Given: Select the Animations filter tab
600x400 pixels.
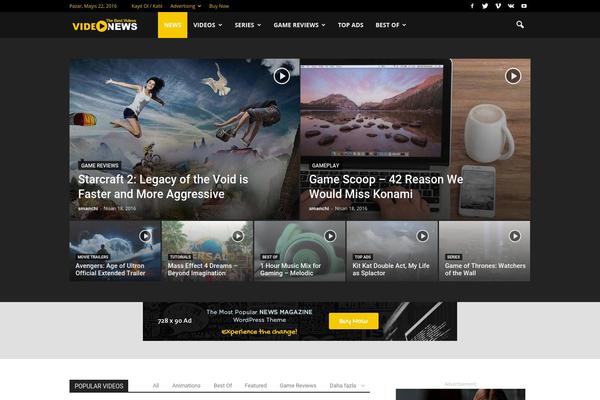Looking at the screenshot, I should coord(186,385).
